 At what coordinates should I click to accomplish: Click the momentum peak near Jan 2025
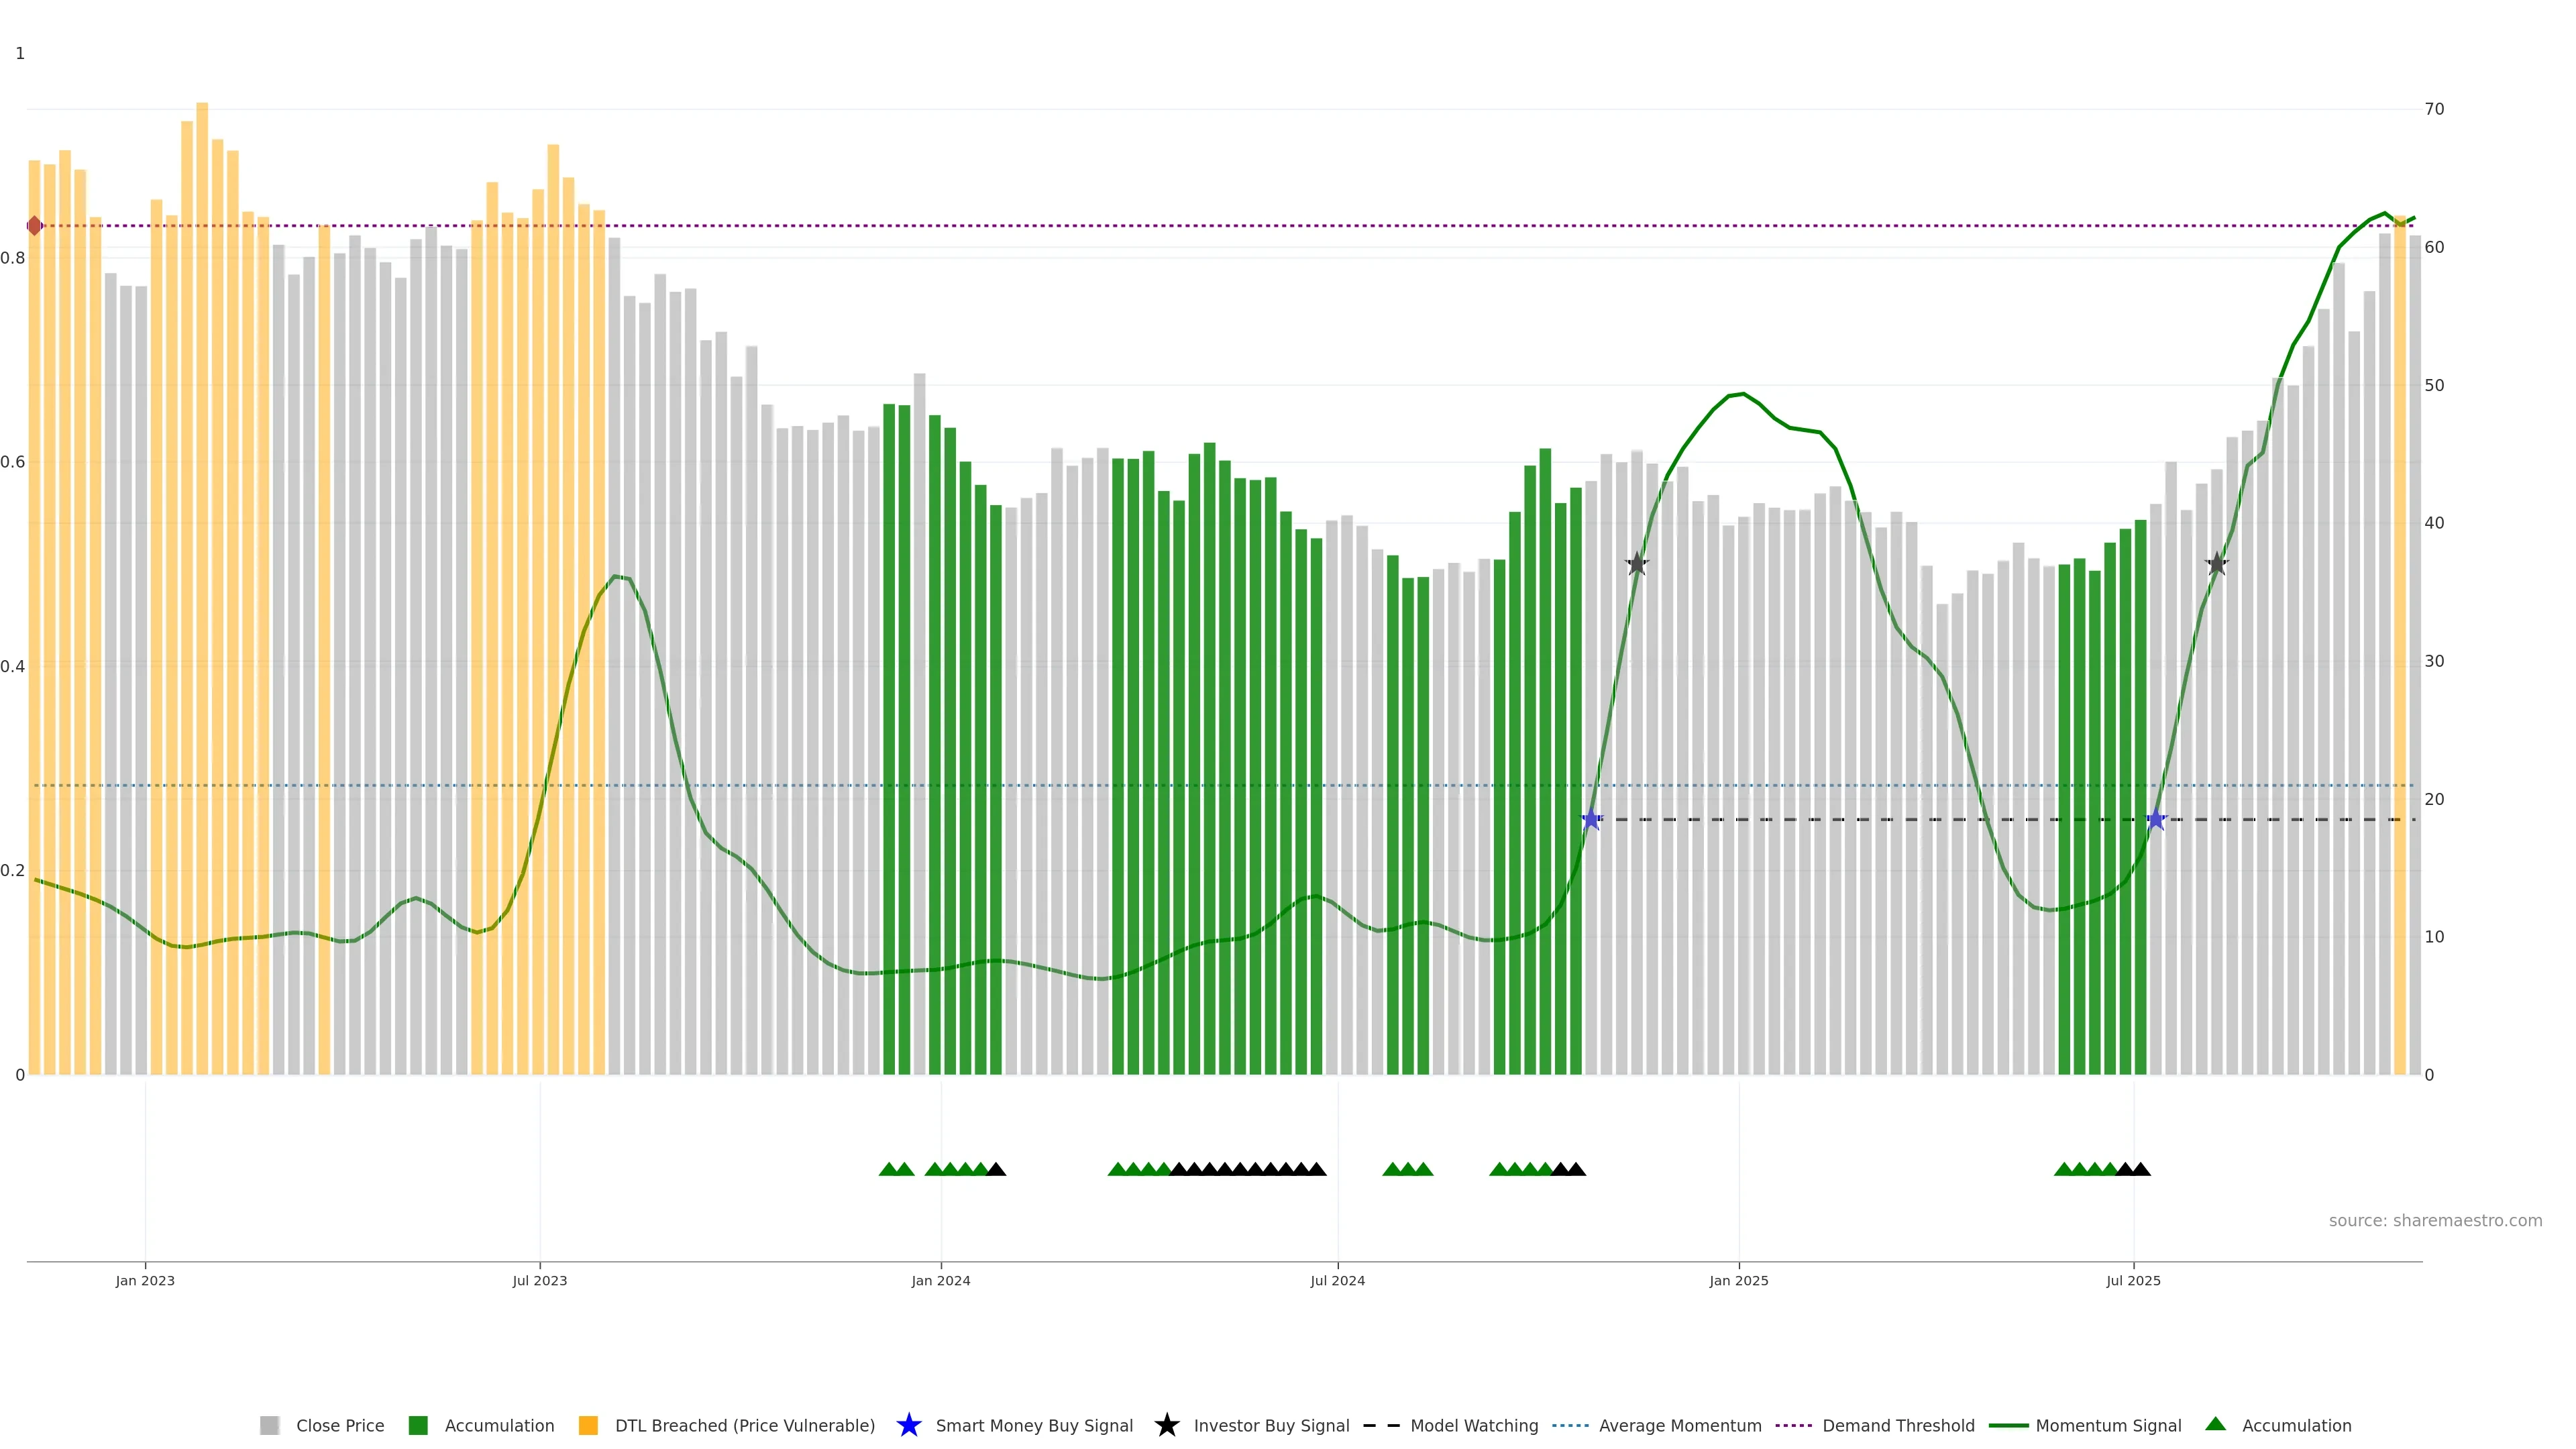1743,394
